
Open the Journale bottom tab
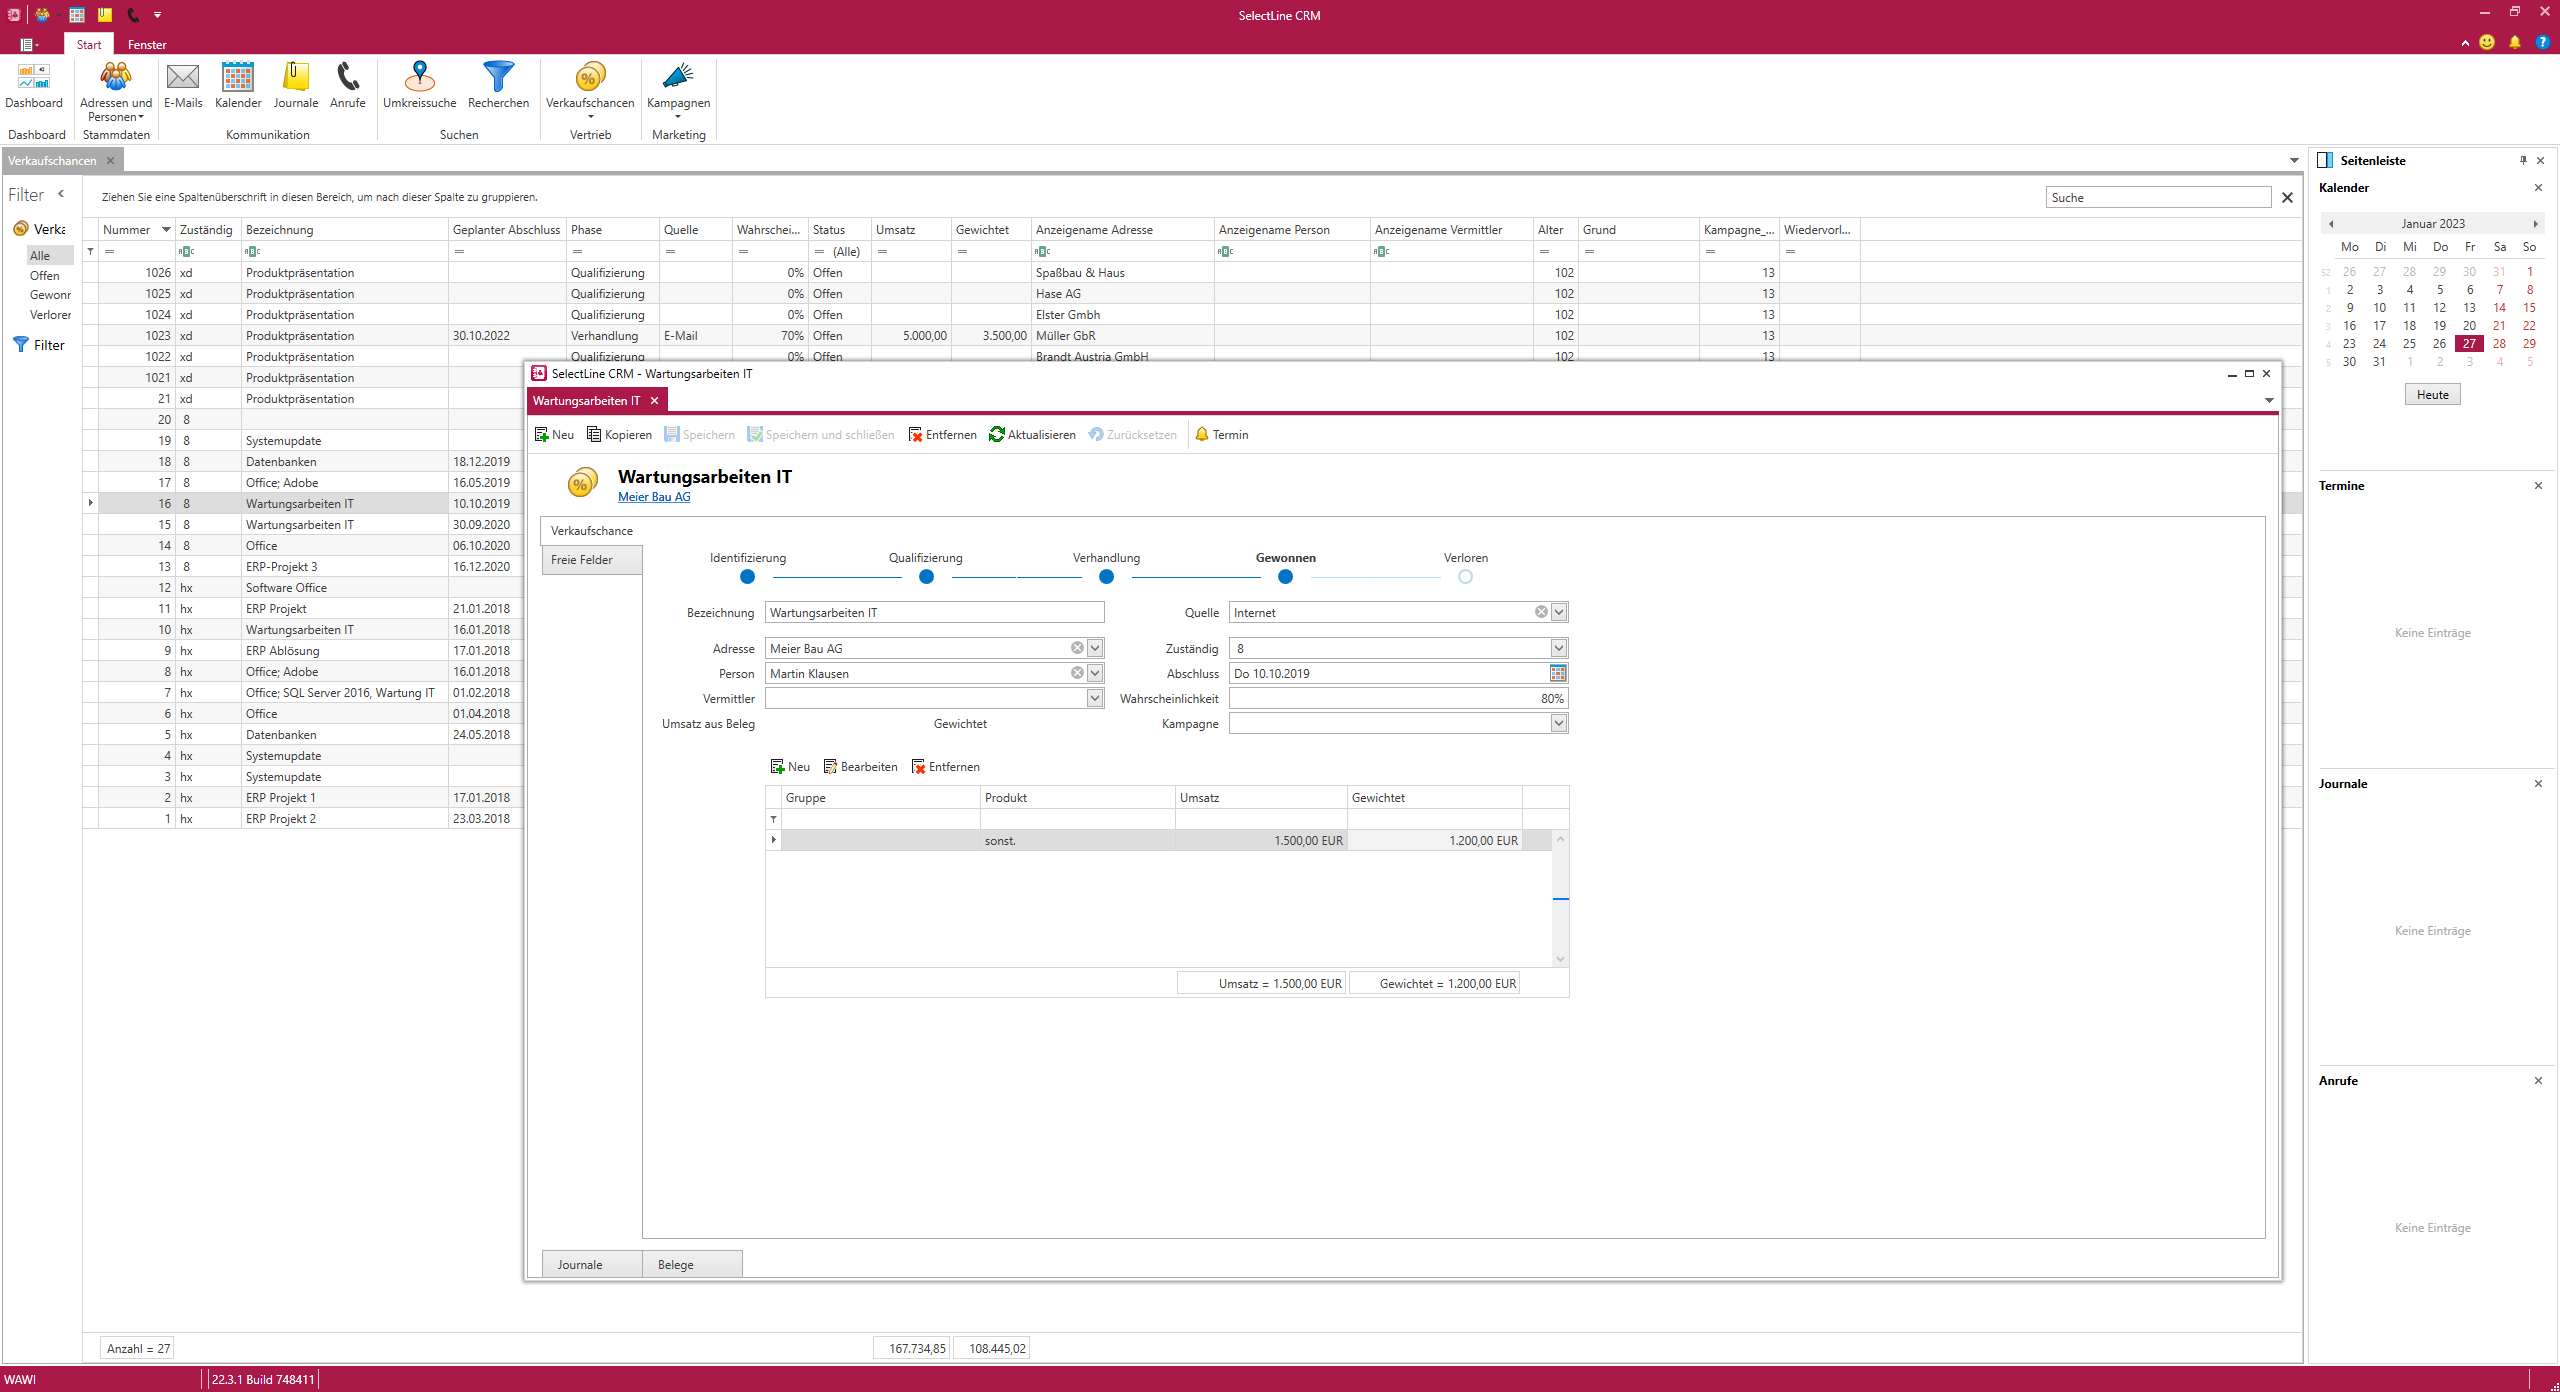(591, 1264)
